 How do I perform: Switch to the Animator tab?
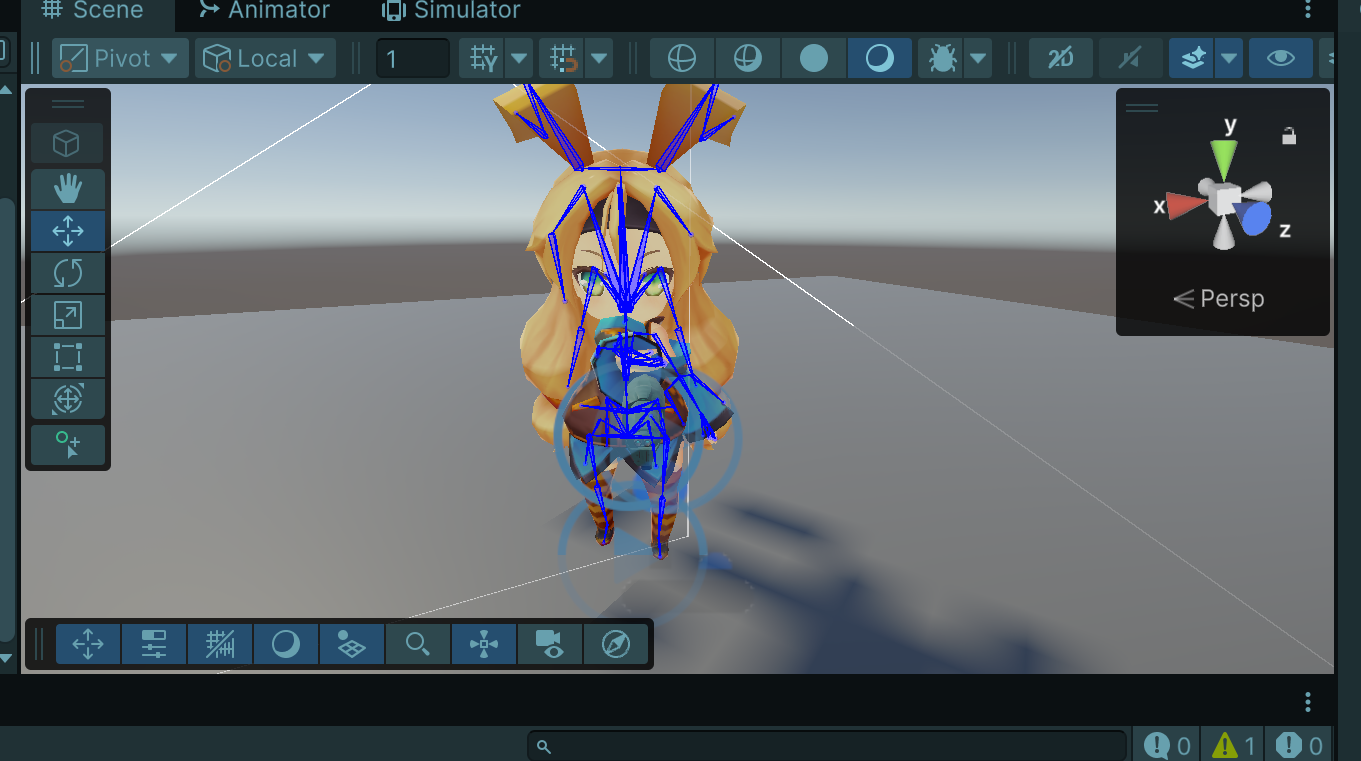pyautogui.click(x=264, y=11)
